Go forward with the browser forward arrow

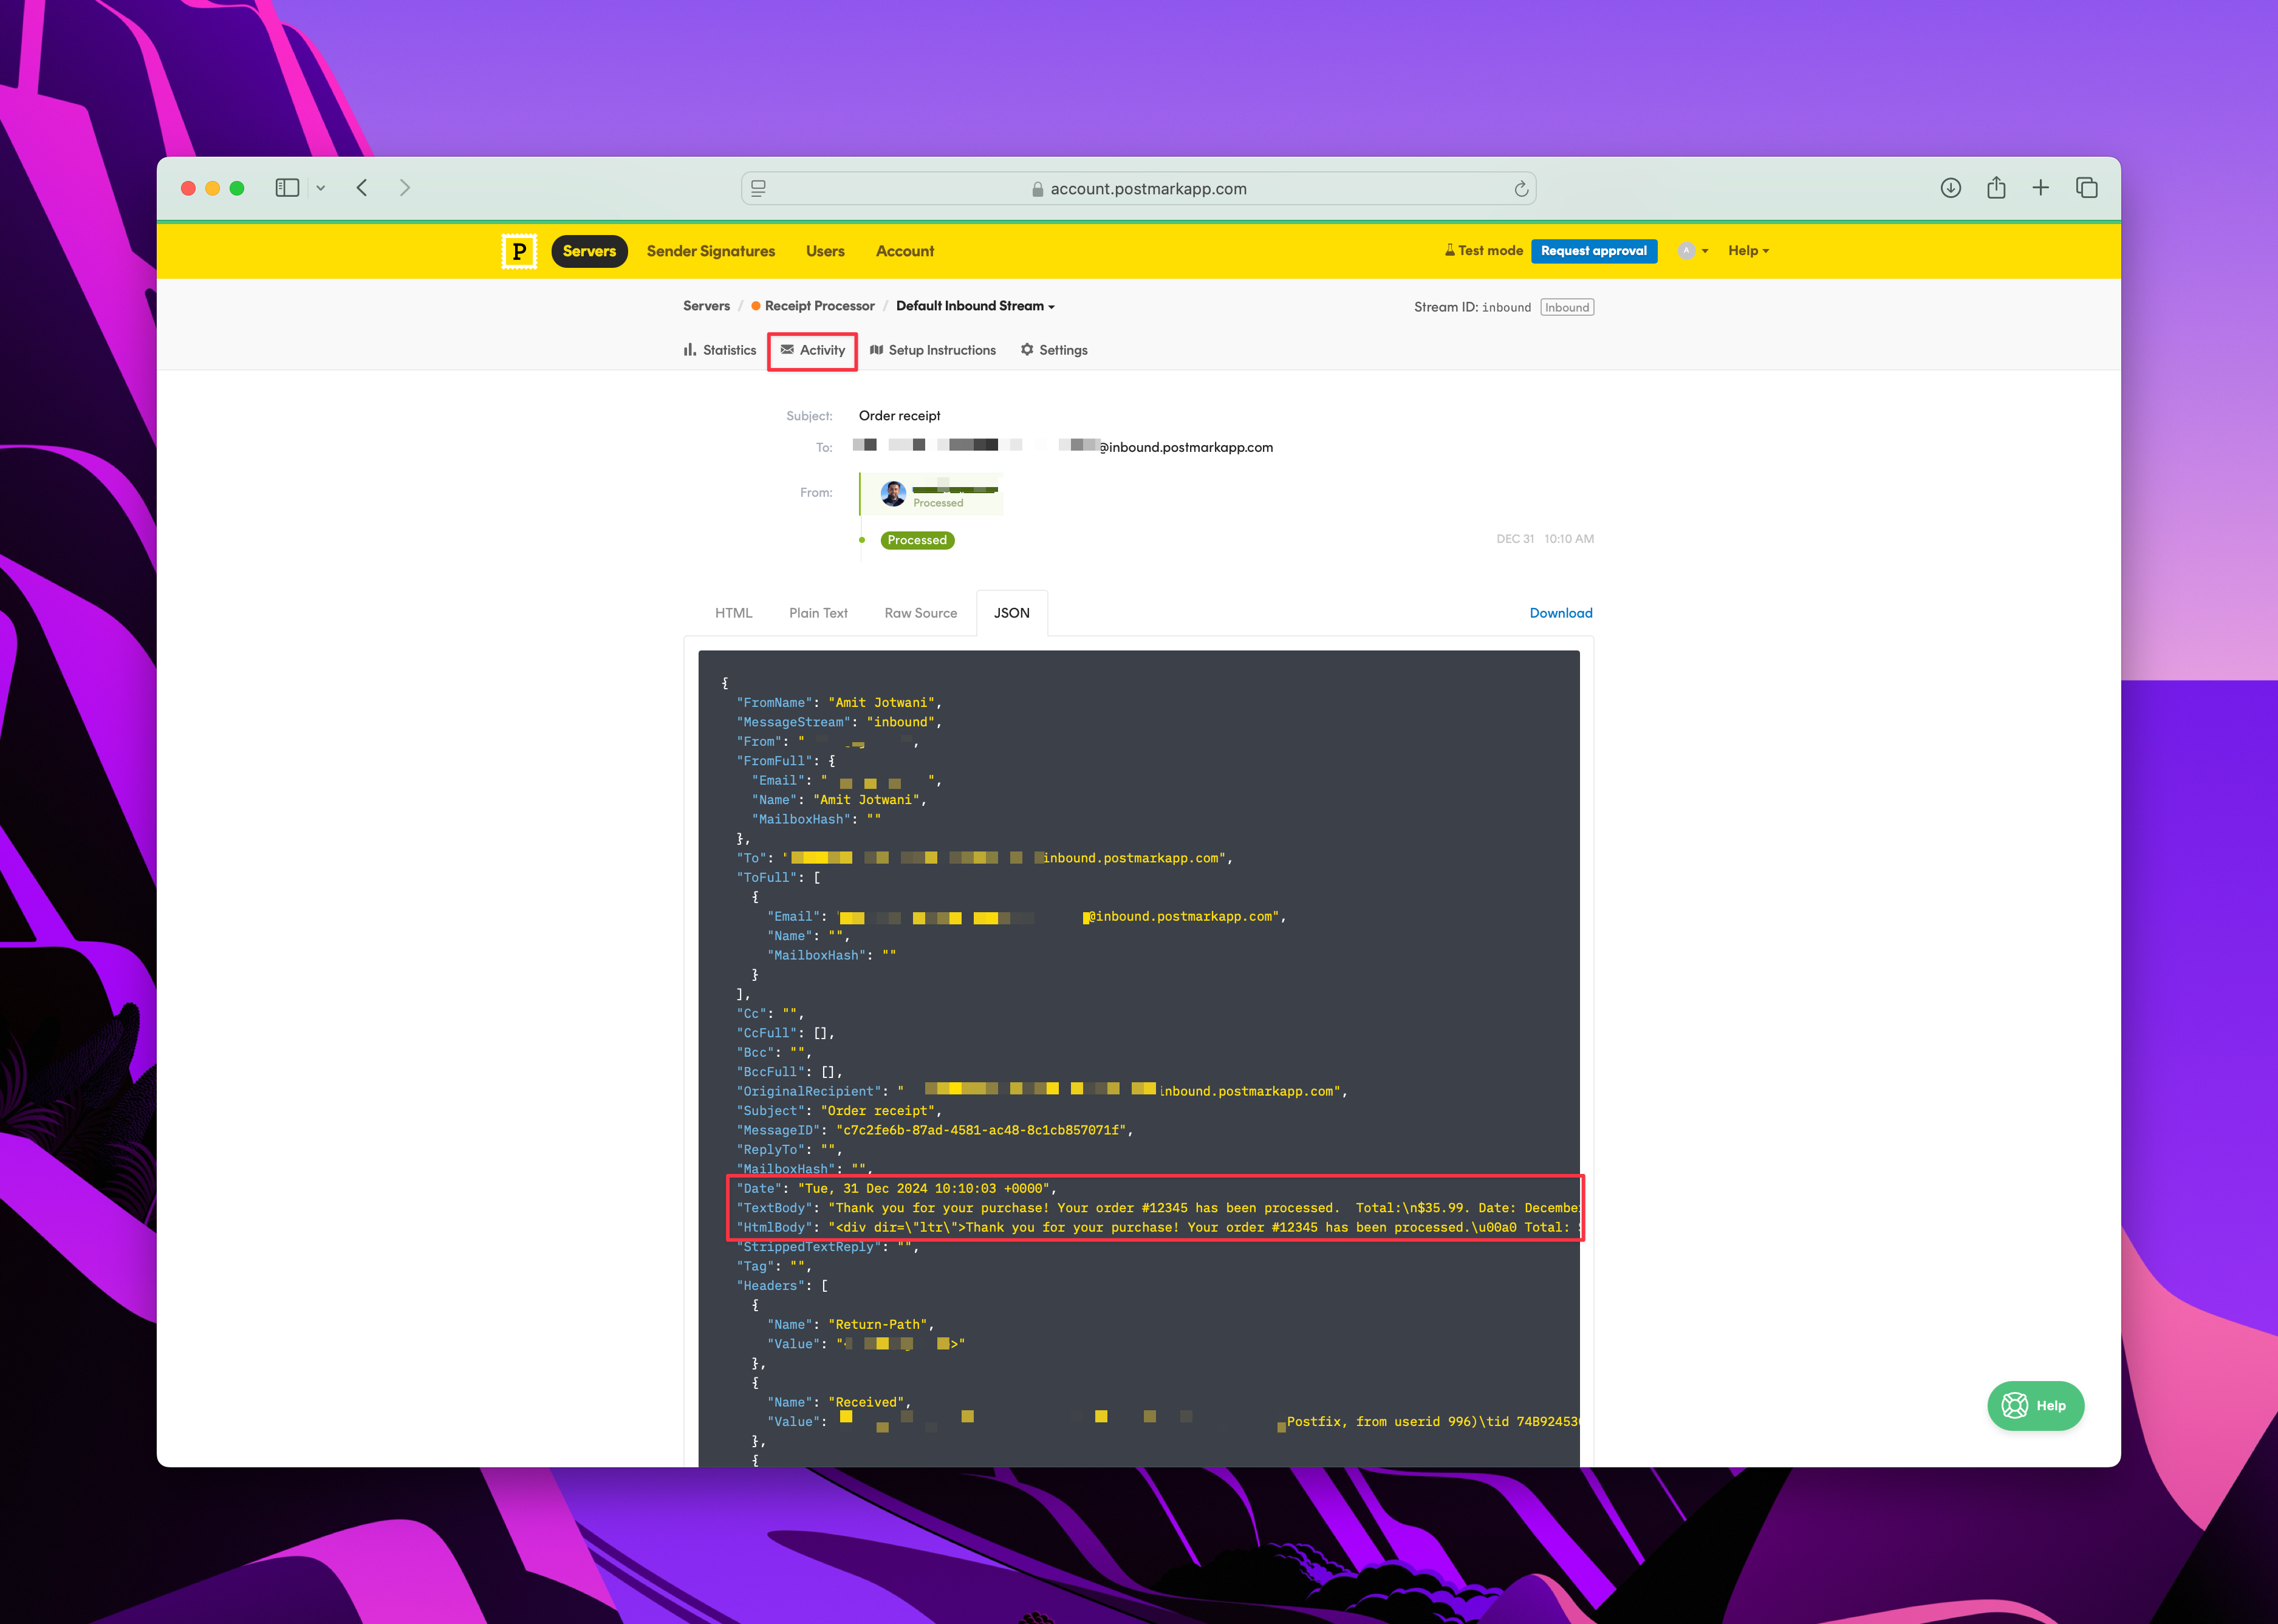(x=404, y=188)
